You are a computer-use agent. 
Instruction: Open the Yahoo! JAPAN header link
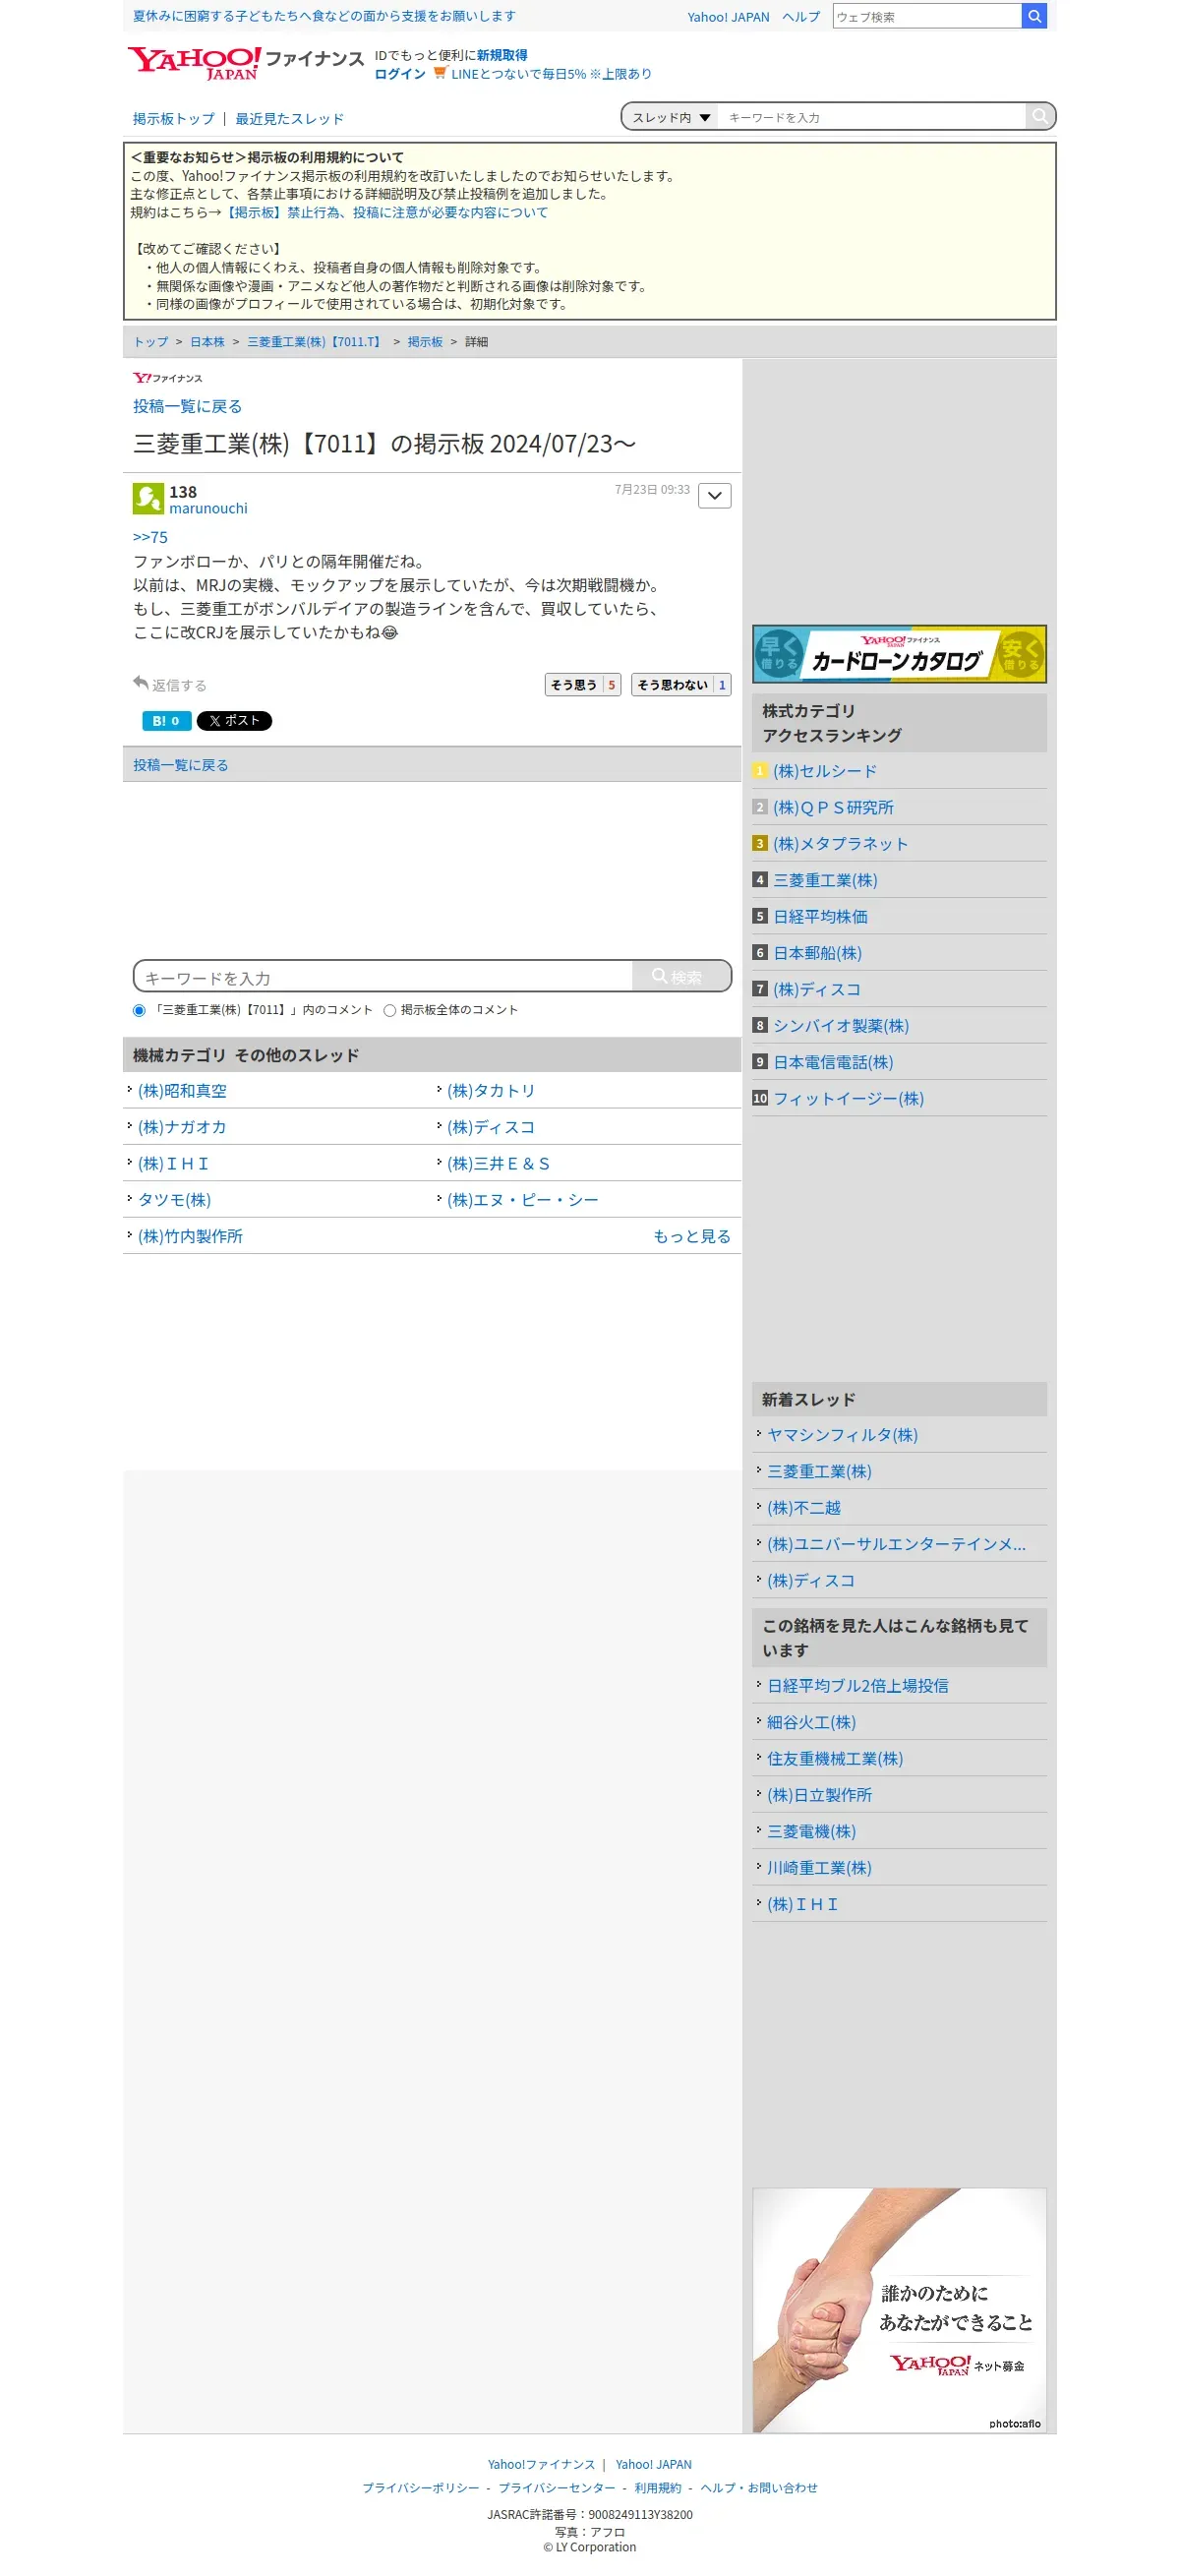[x=728, y=17]
